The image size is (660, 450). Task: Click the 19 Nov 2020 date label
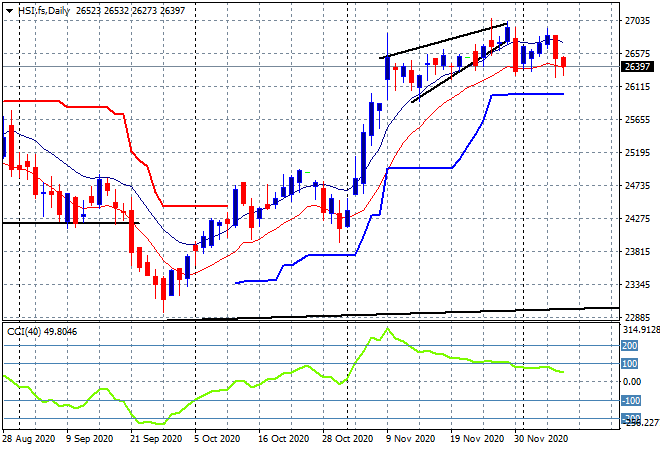[x=476, y=439]
